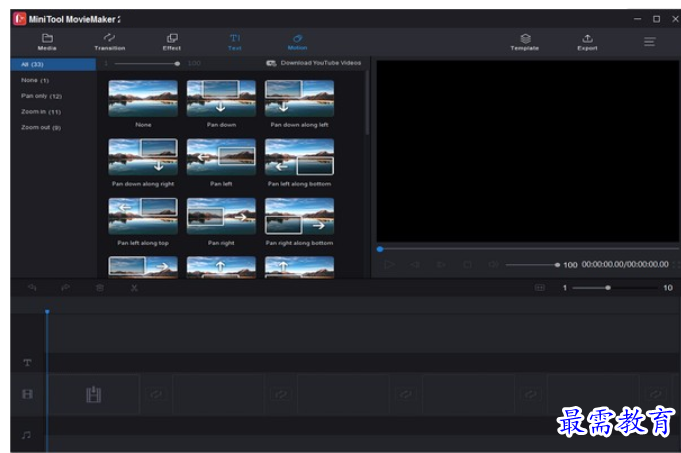Image resolution: width=681 pixels, height=453 pixels.
Task: Adjust the timeline zoom slider
Action: click(615, 288)
